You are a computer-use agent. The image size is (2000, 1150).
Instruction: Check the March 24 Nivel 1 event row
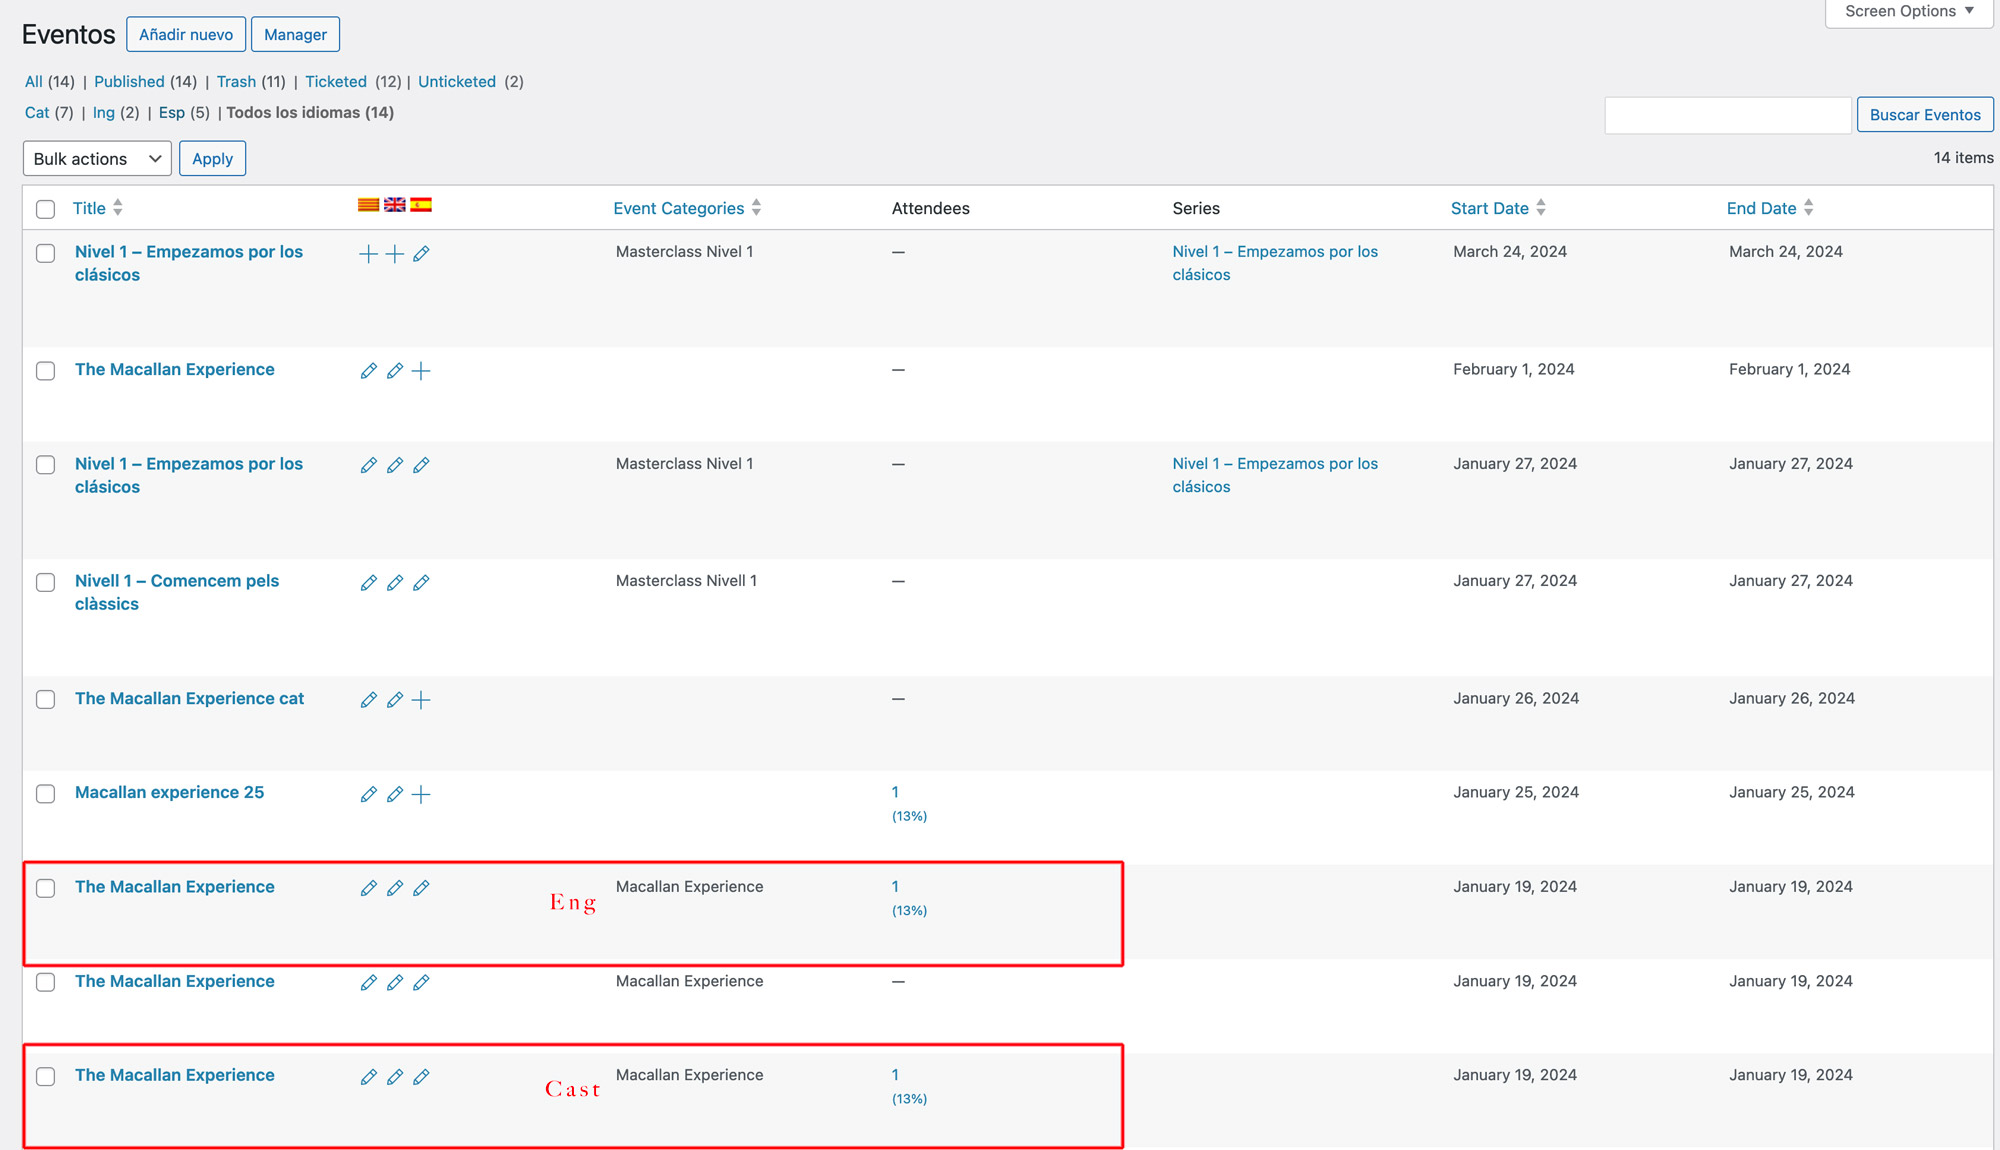pos(45,253)
